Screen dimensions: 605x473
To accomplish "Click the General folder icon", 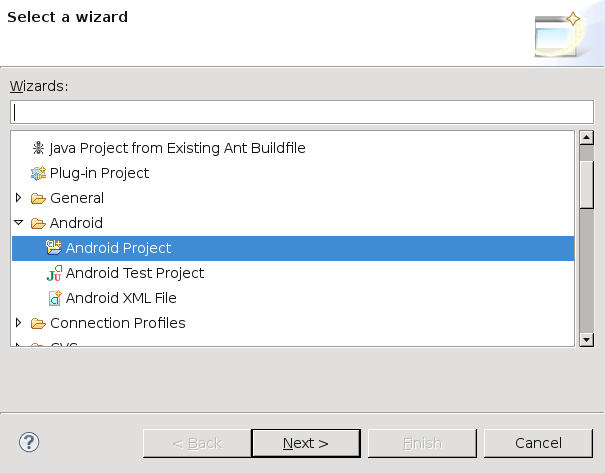I will pos(38,198).
